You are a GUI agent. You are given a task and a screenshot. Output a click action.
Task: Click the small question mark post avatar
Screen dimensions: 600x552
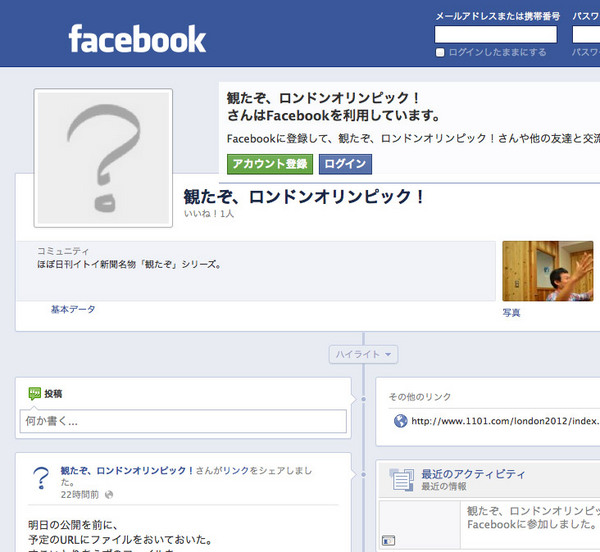[x=41, y=477]
